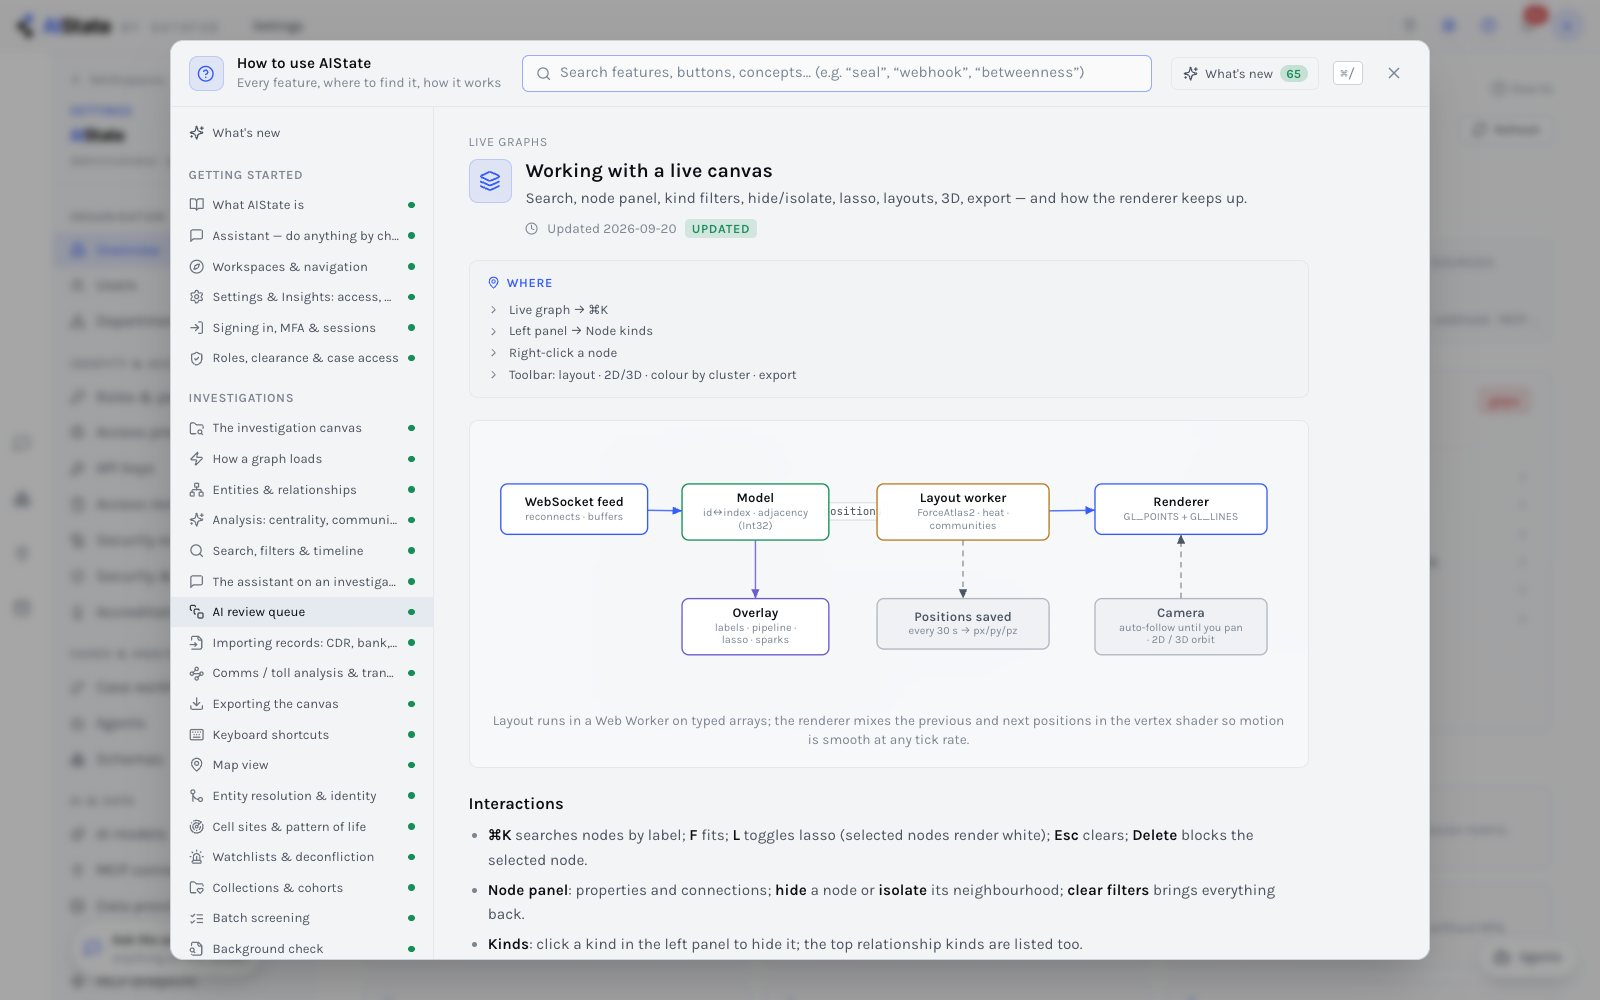Click the magnifier icon for Search, filters & timeline
1600x1000 pixels.
point(197,551)
